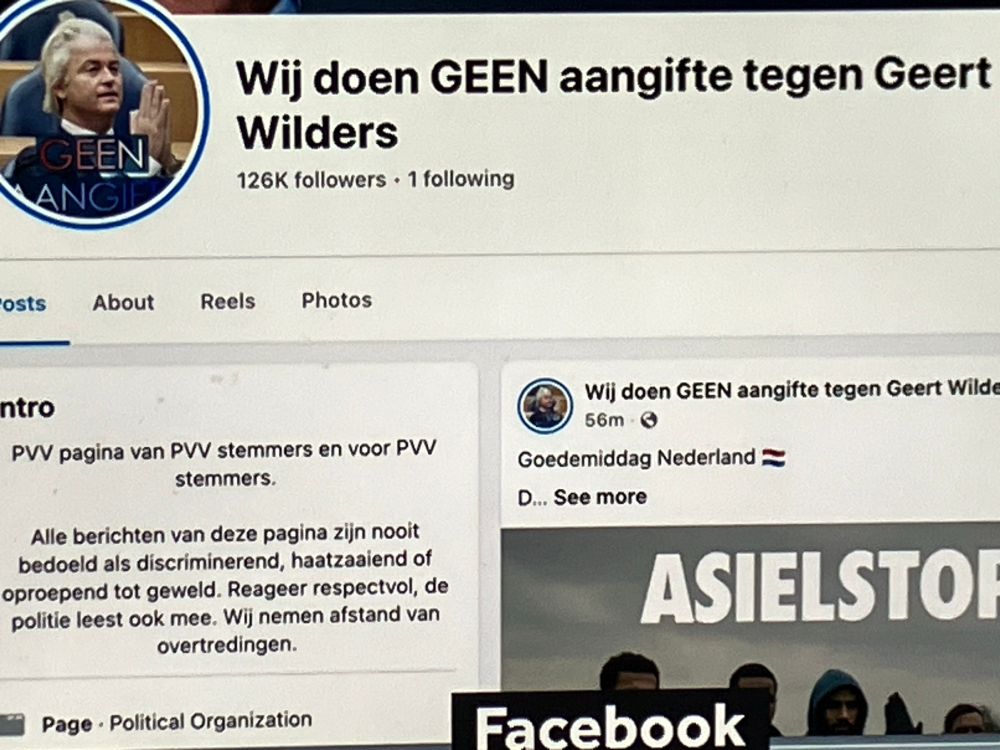Expand post text with See more
1000x750 pixels.
coord(600,497)
